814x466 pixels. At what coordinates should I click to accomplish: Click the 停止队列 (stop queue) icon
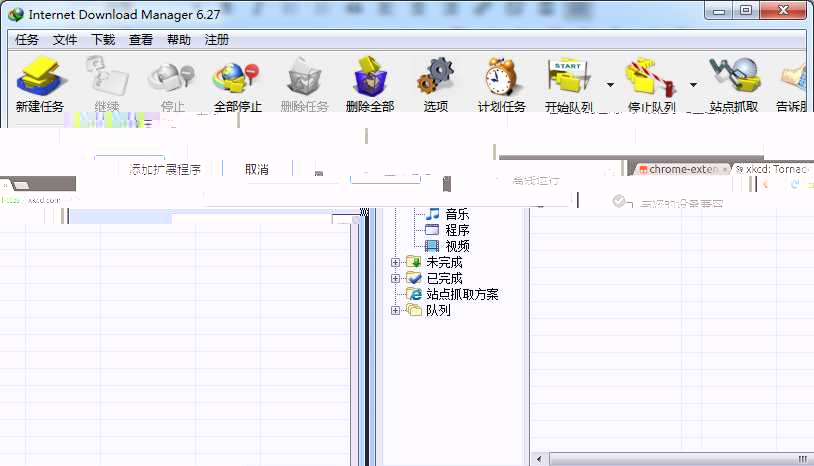point(651,85)
